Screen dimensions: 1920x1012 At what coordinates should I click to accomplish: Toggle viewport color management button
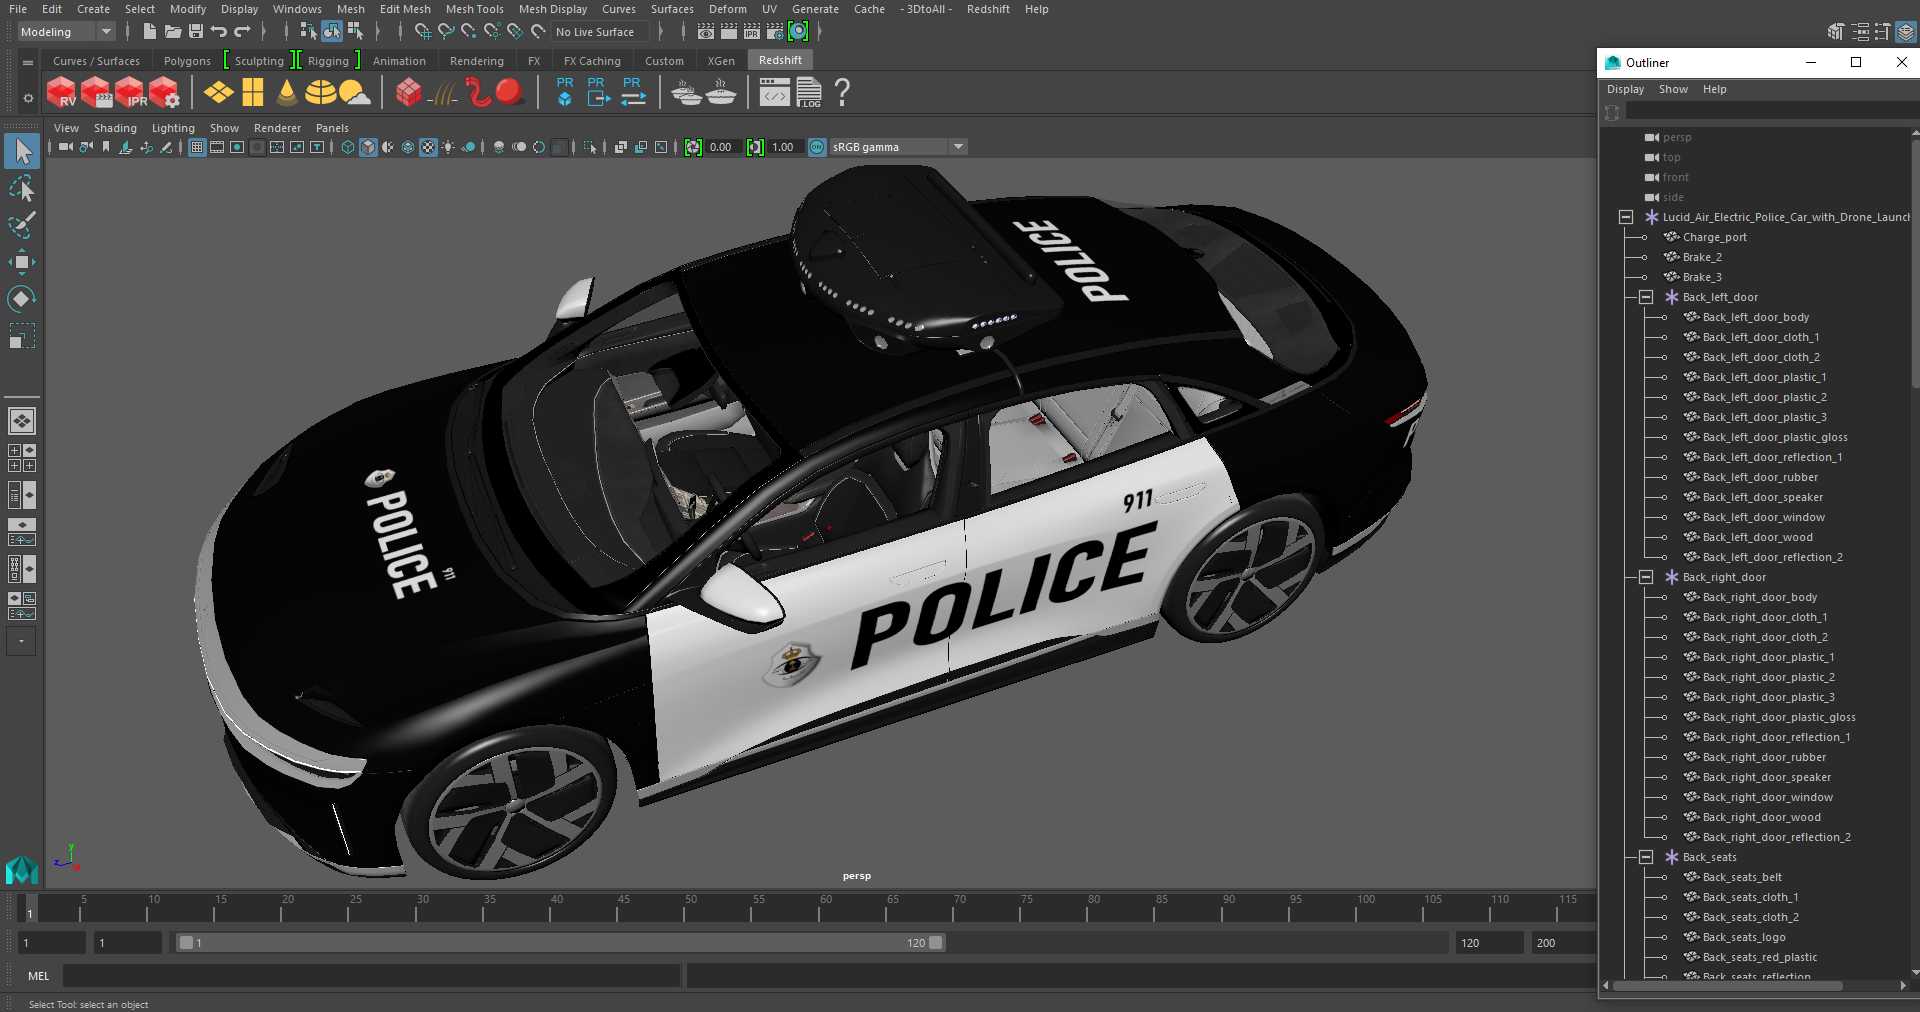tap(817, 147)
